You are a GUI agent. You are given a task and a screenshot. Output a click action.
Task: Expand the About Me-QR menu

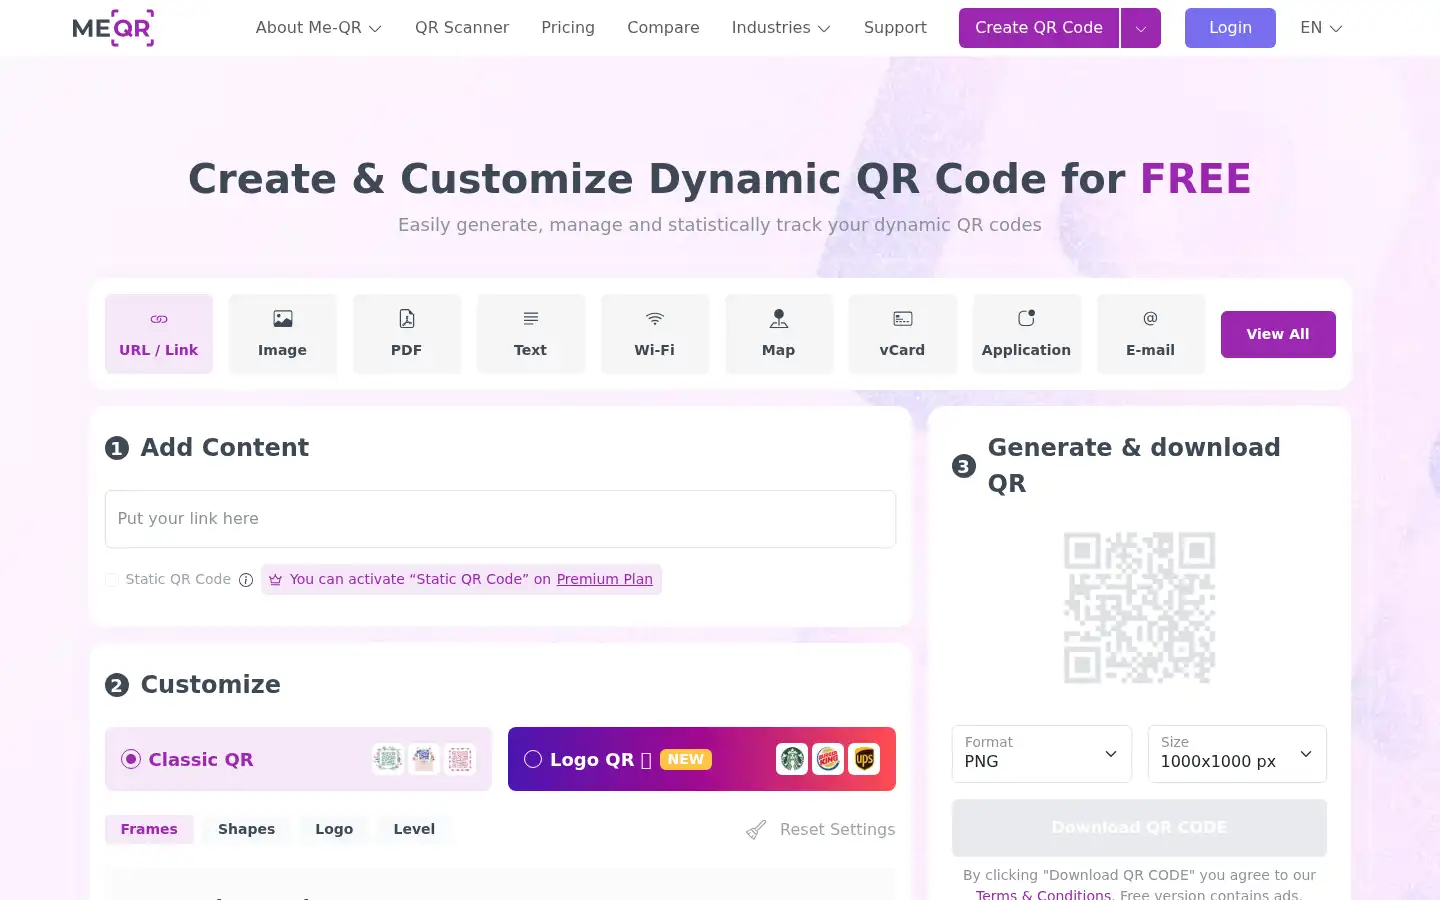tap(319, 28)
